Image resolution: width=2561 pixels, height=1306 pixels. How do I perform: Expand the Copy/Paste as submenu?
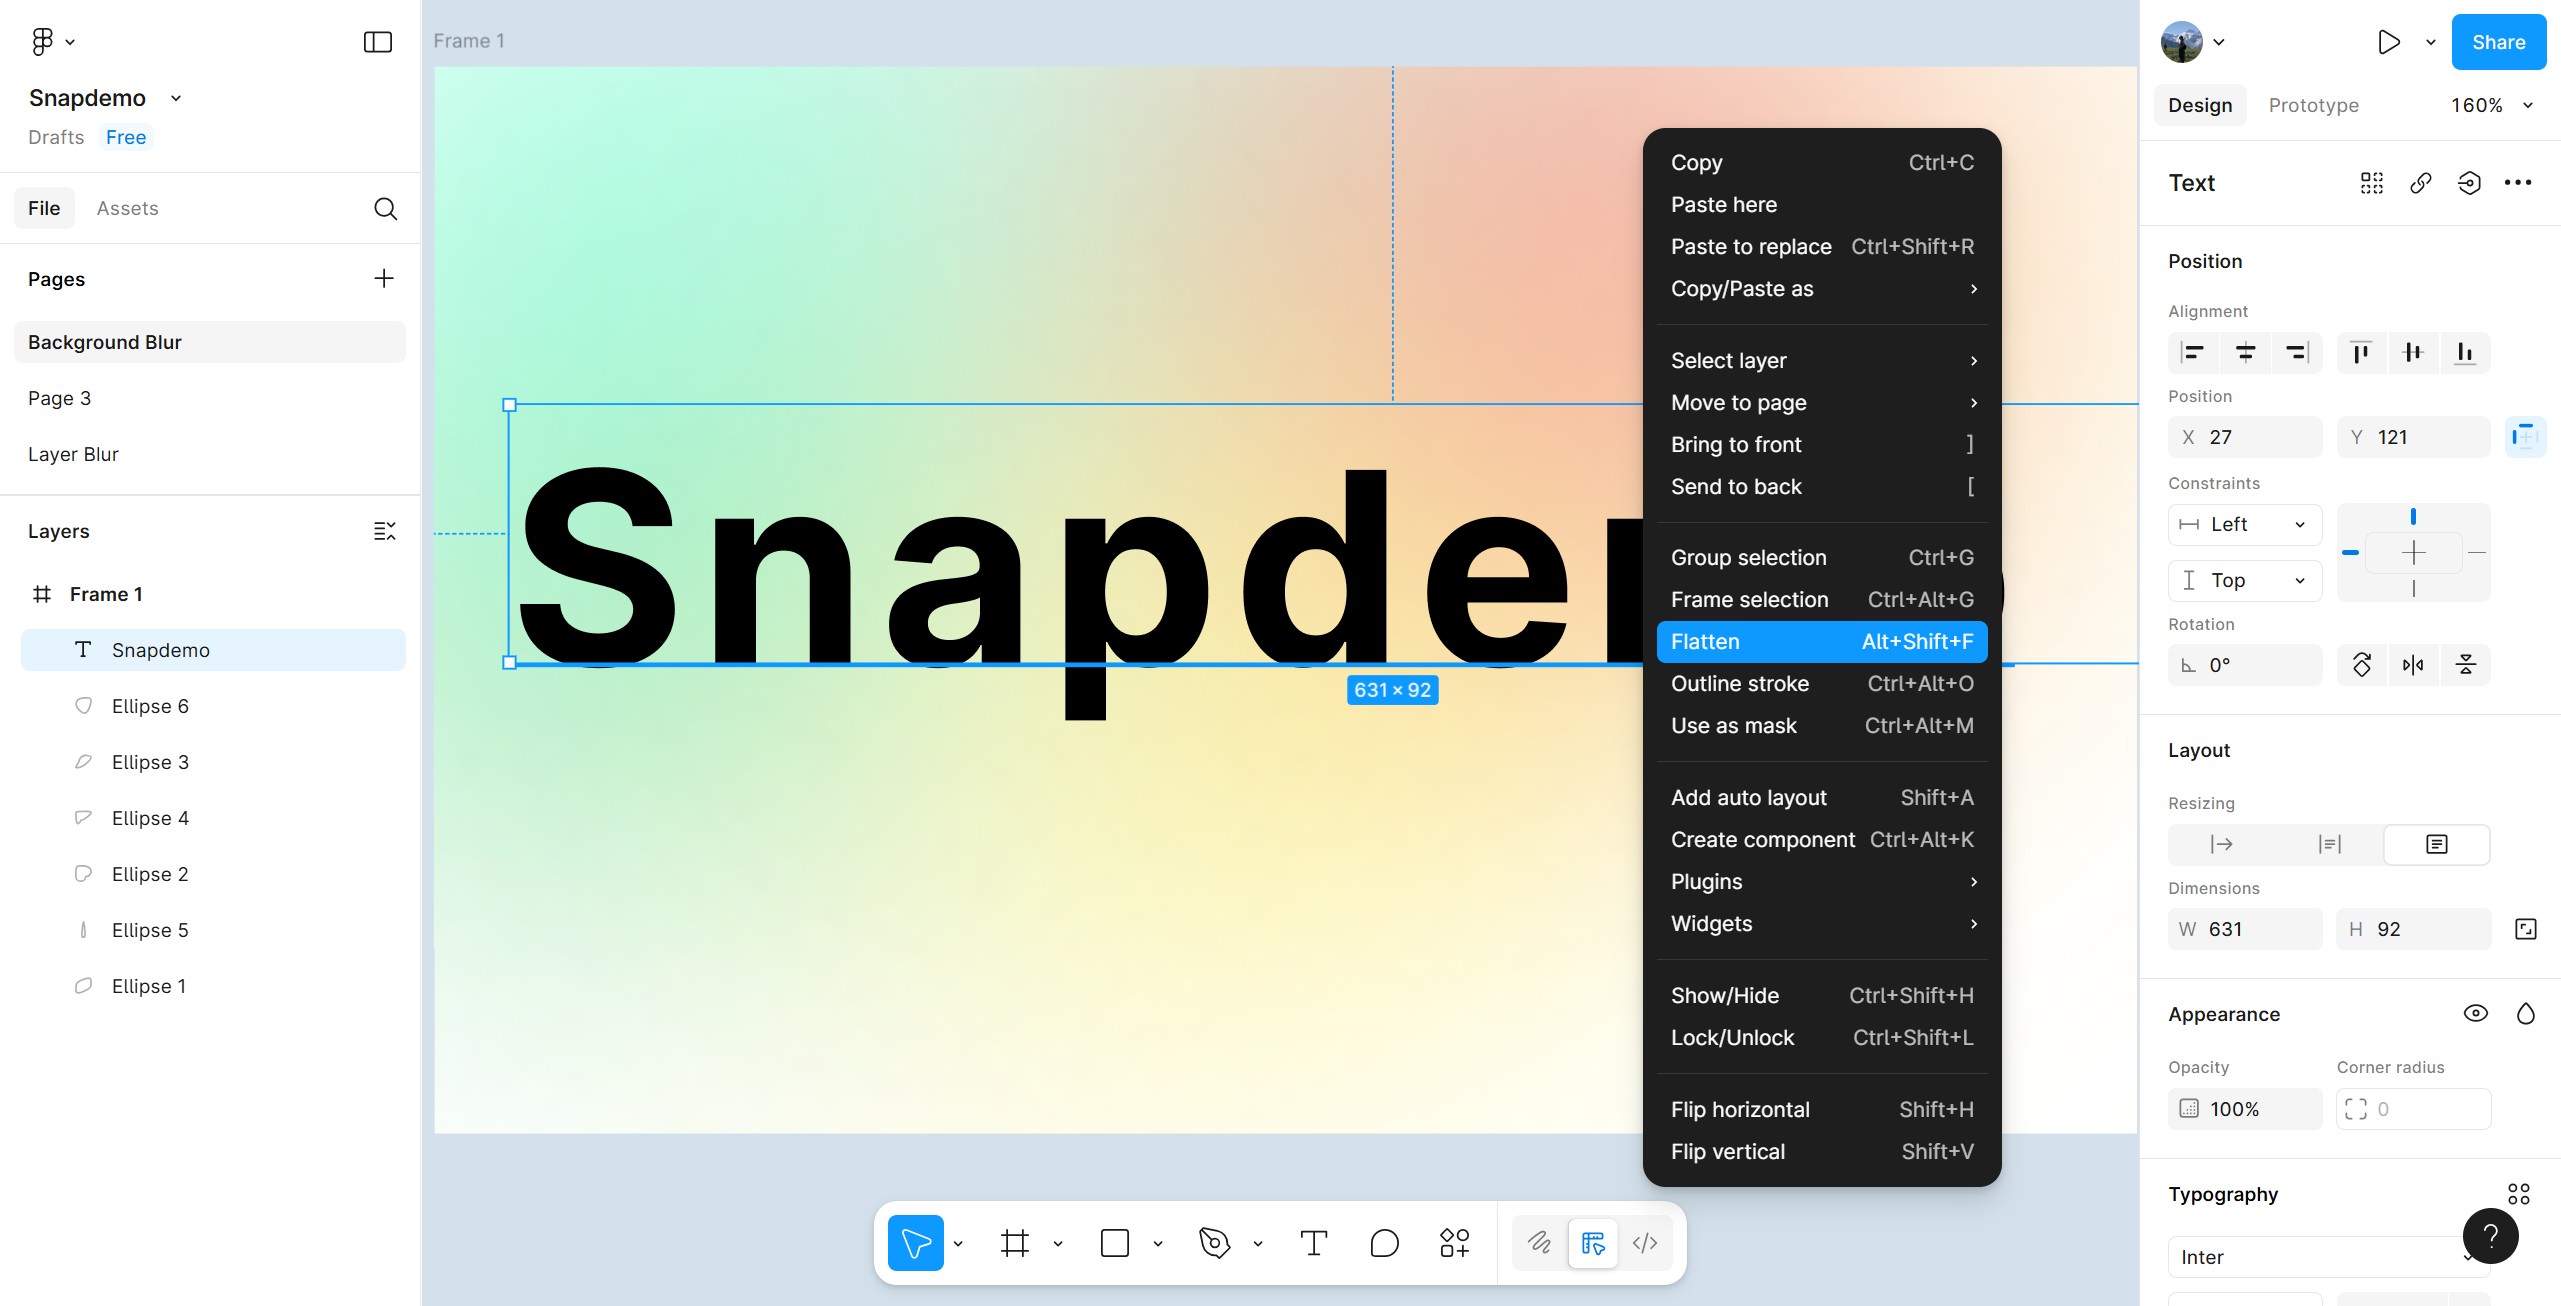[x=1822, y=289]
